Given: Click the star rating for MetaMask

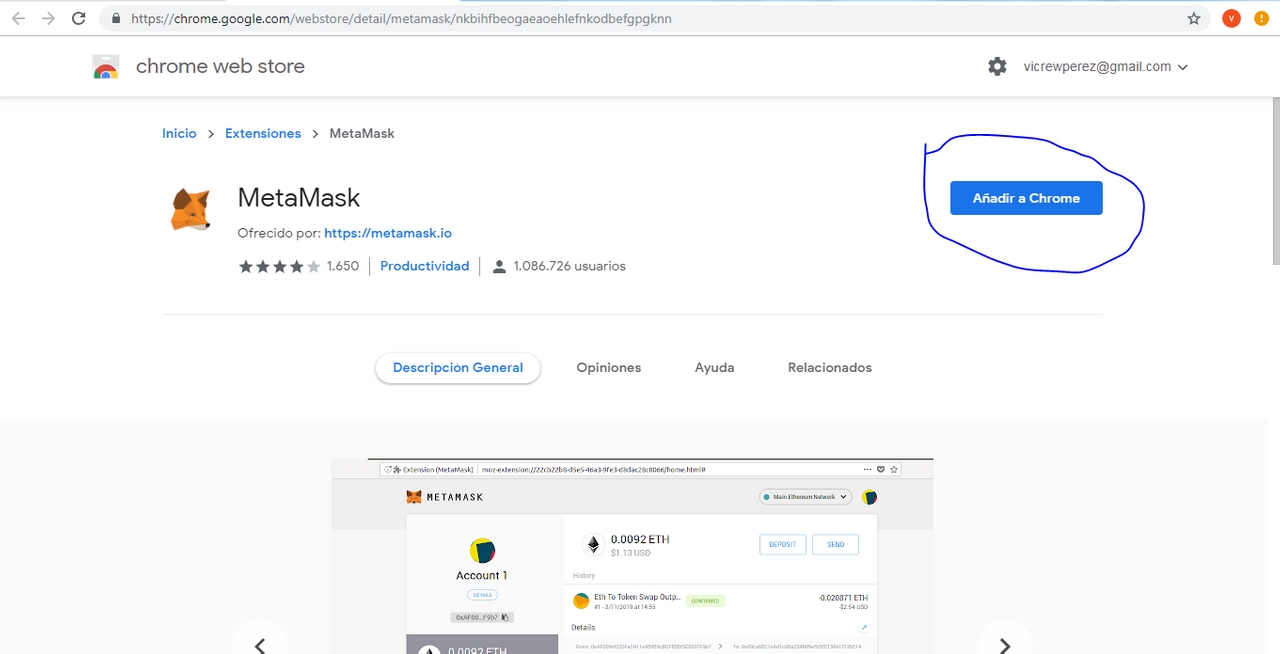Looking at the screenshot, I should [279, 266].
